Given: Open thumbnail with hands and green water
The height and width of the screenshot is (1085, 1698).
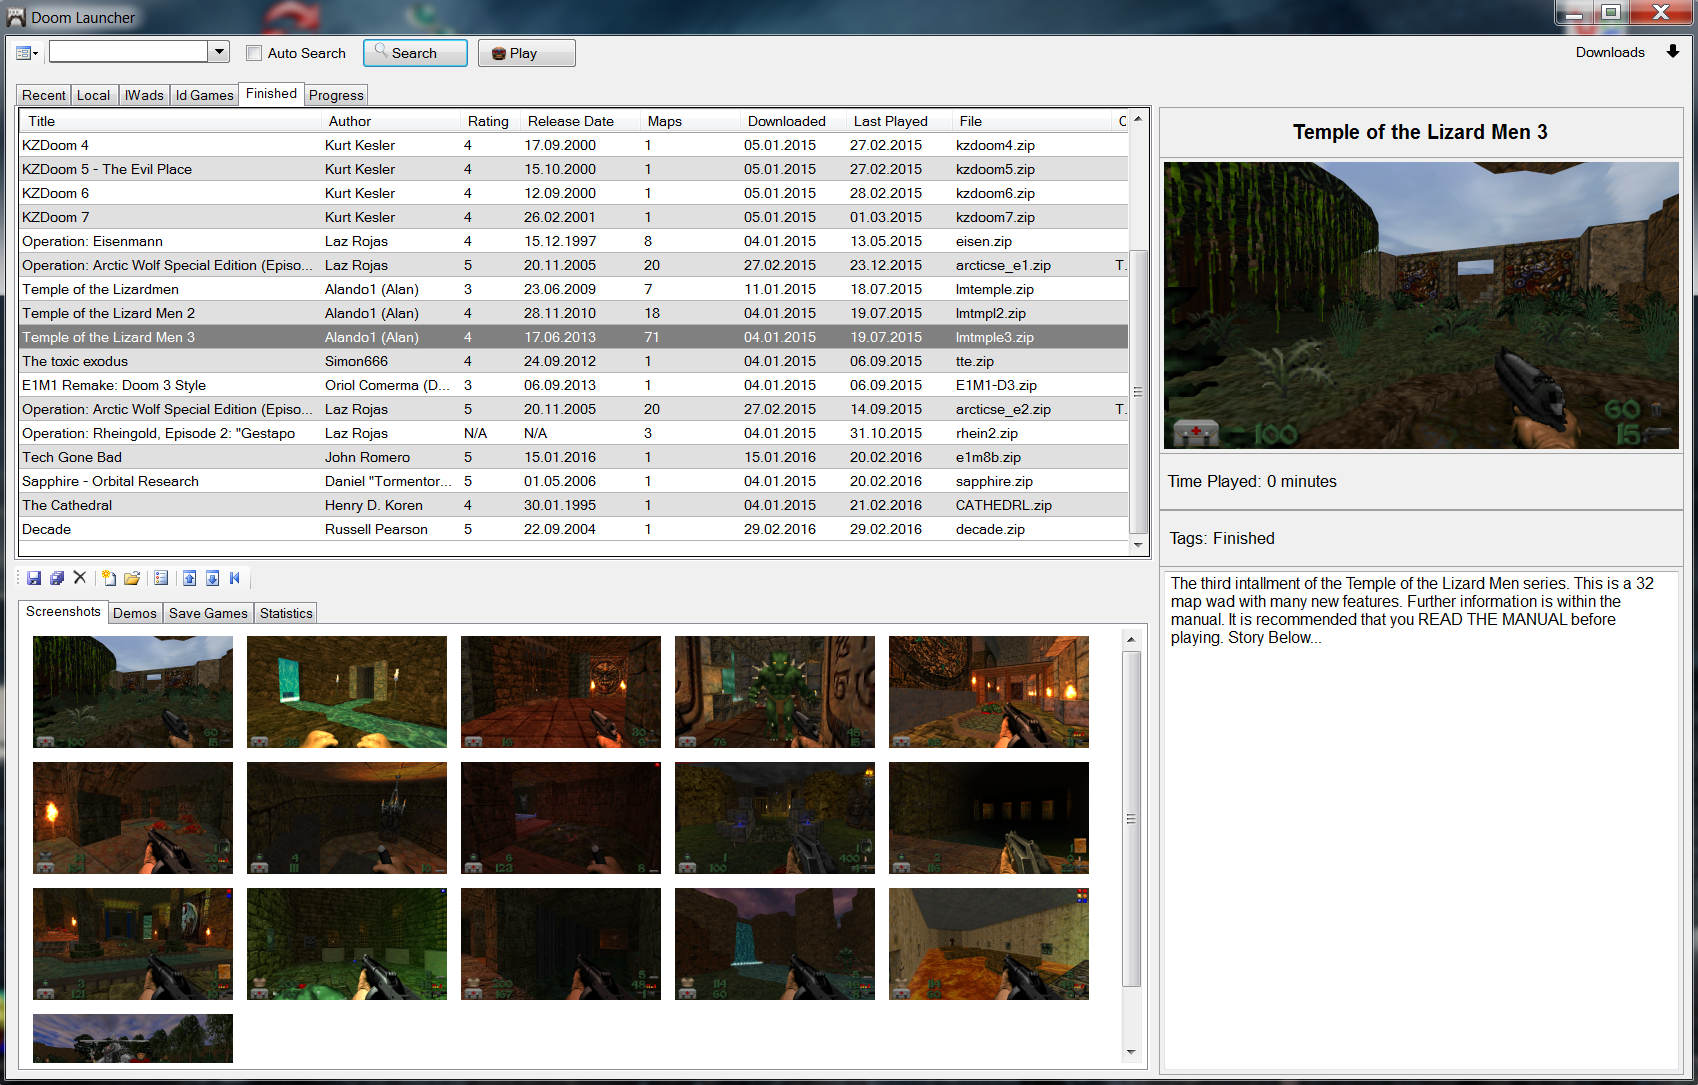Looking at the screenshot, I should point(347,692).
